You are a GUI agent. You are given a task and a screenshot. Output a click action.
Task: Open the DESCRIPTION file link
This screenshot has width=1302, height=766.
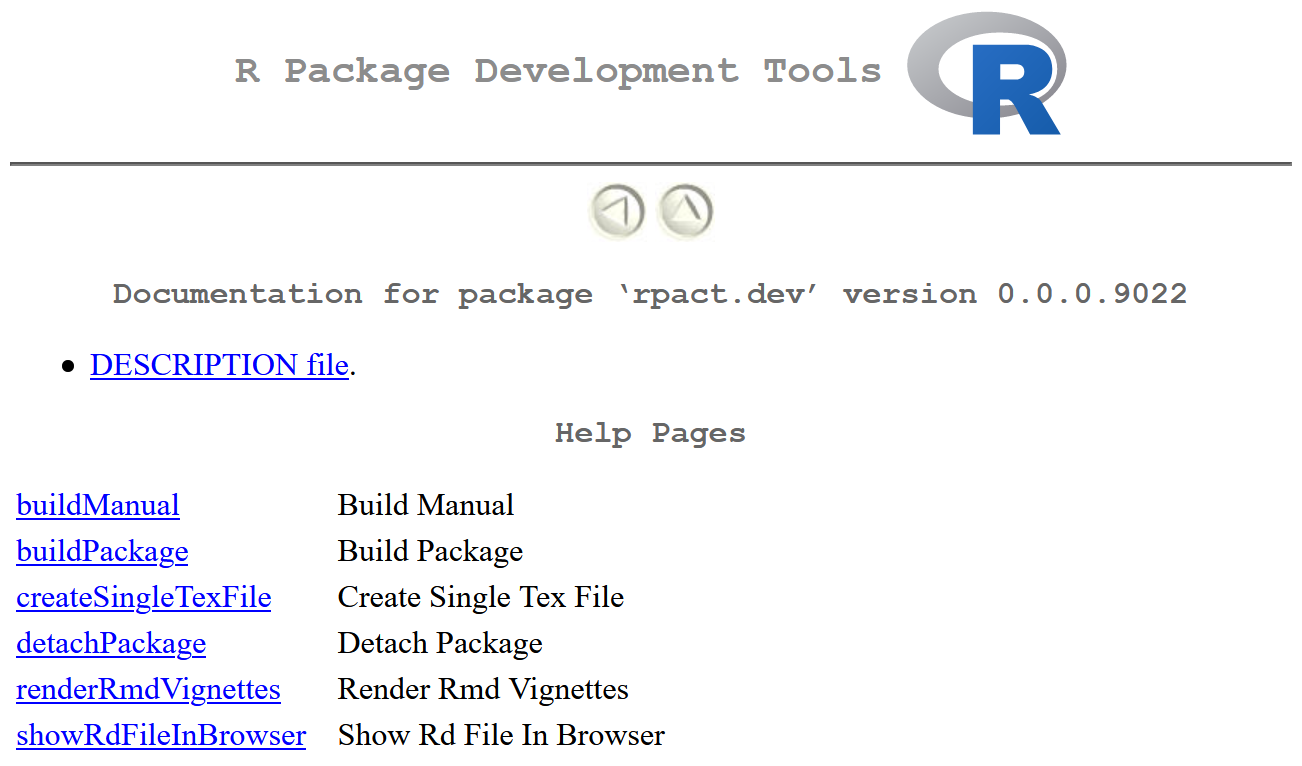pos(219,365)
